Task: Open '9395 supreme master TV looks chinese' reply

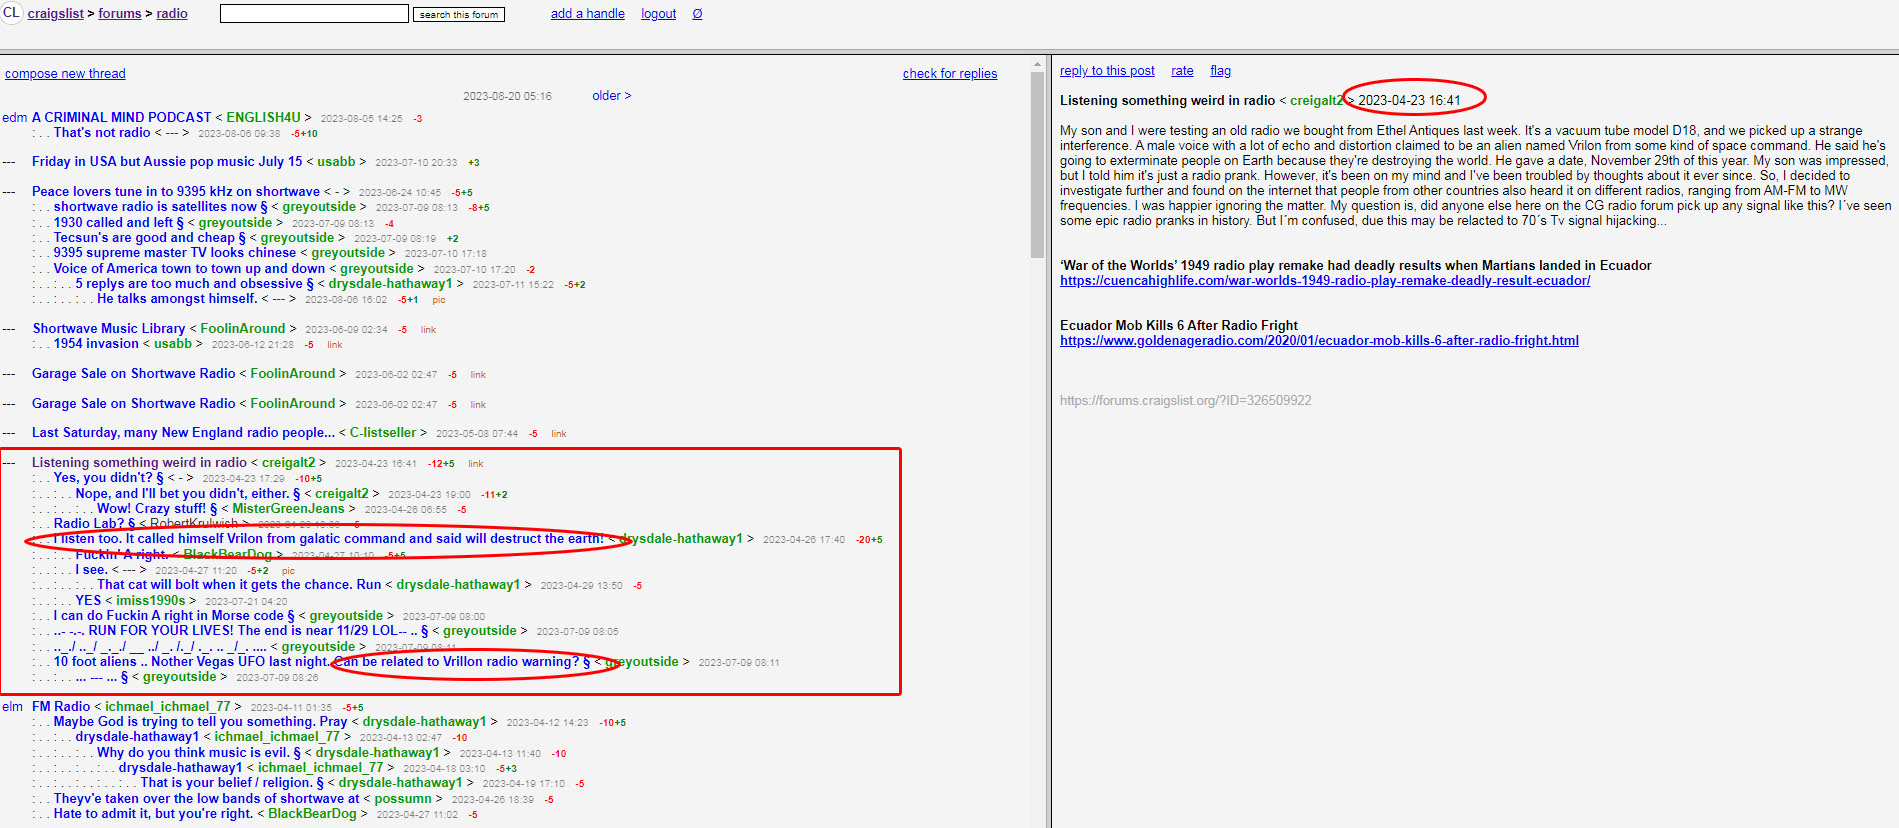Action: [175, 253]
